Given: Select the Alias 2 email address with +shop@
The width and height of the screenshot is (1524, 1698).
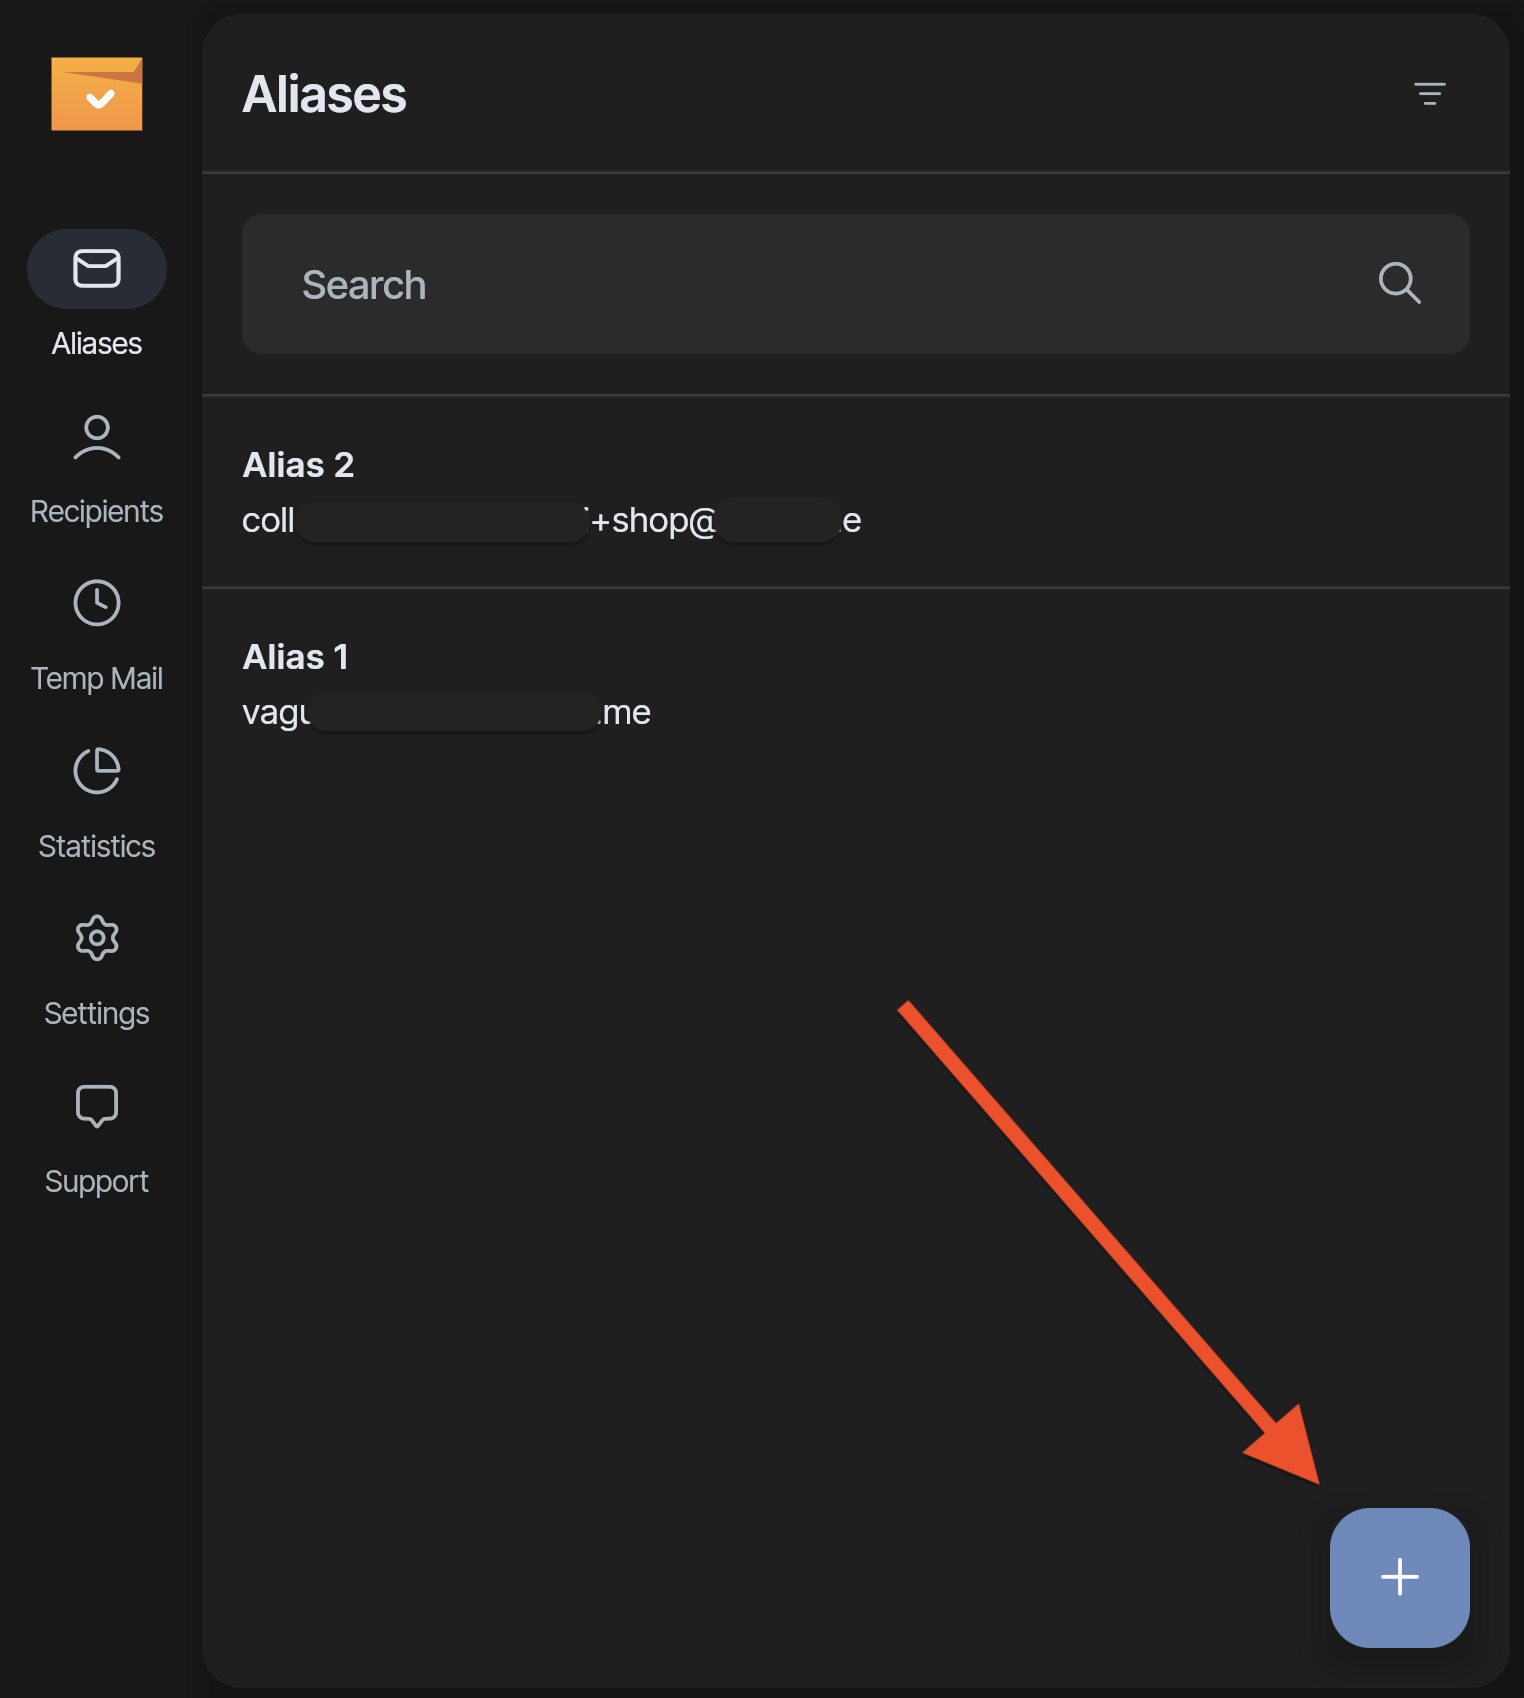Looking at the screenshot, I should [552, 520].
